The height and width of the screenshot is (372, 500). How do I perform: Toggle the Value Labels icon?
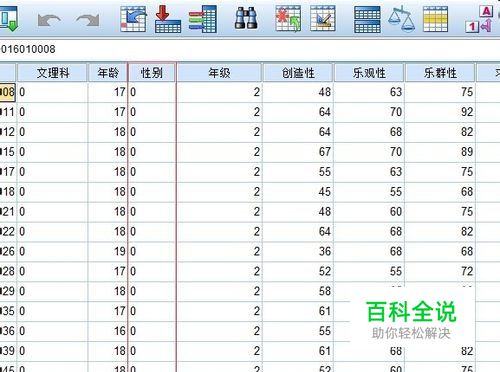pos(479,19)
